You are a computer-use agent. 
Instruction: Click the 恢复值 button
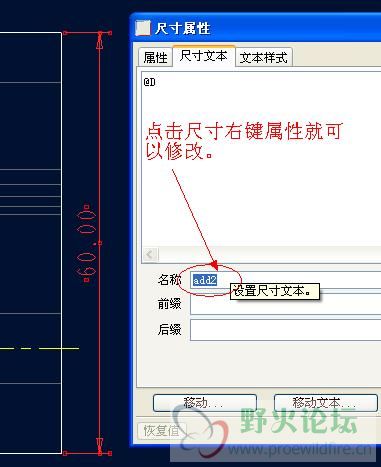coord(162,431)
